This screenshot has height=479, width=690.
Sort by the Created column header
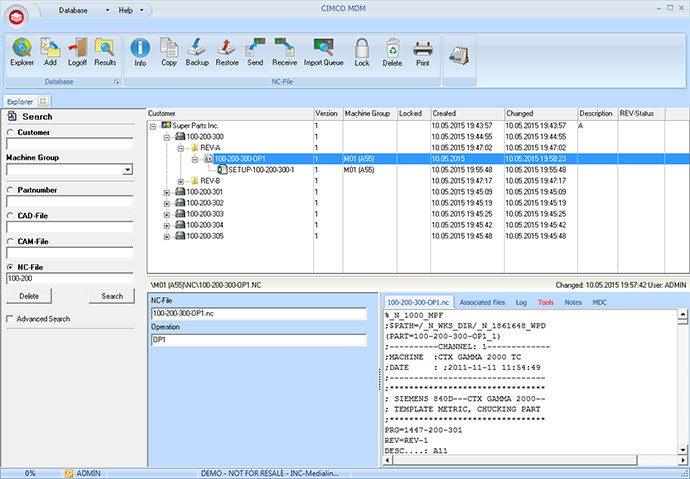click(467, 113)
